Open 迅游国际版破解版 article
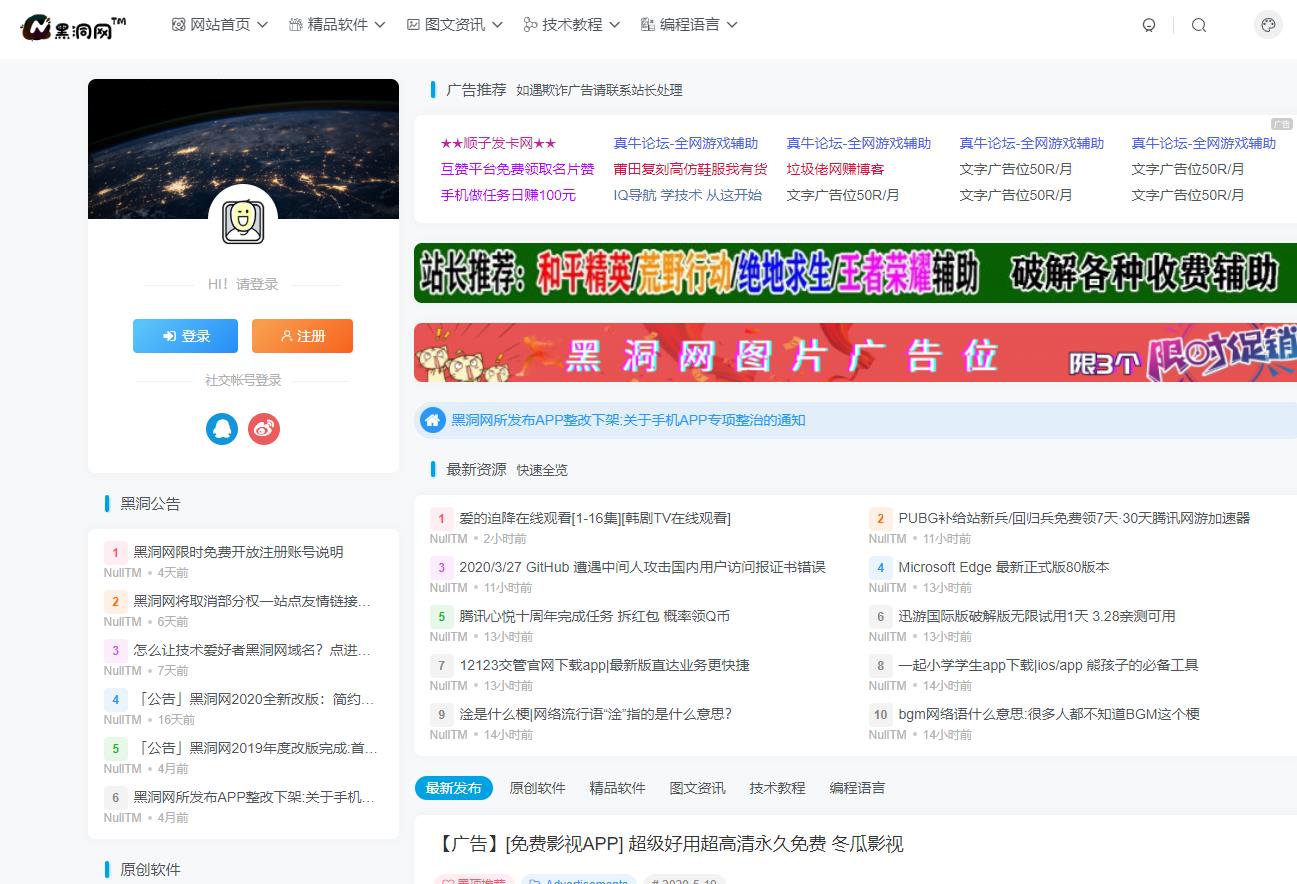The width and height of the screenshot is (1297, 884). pos(1037,616)
